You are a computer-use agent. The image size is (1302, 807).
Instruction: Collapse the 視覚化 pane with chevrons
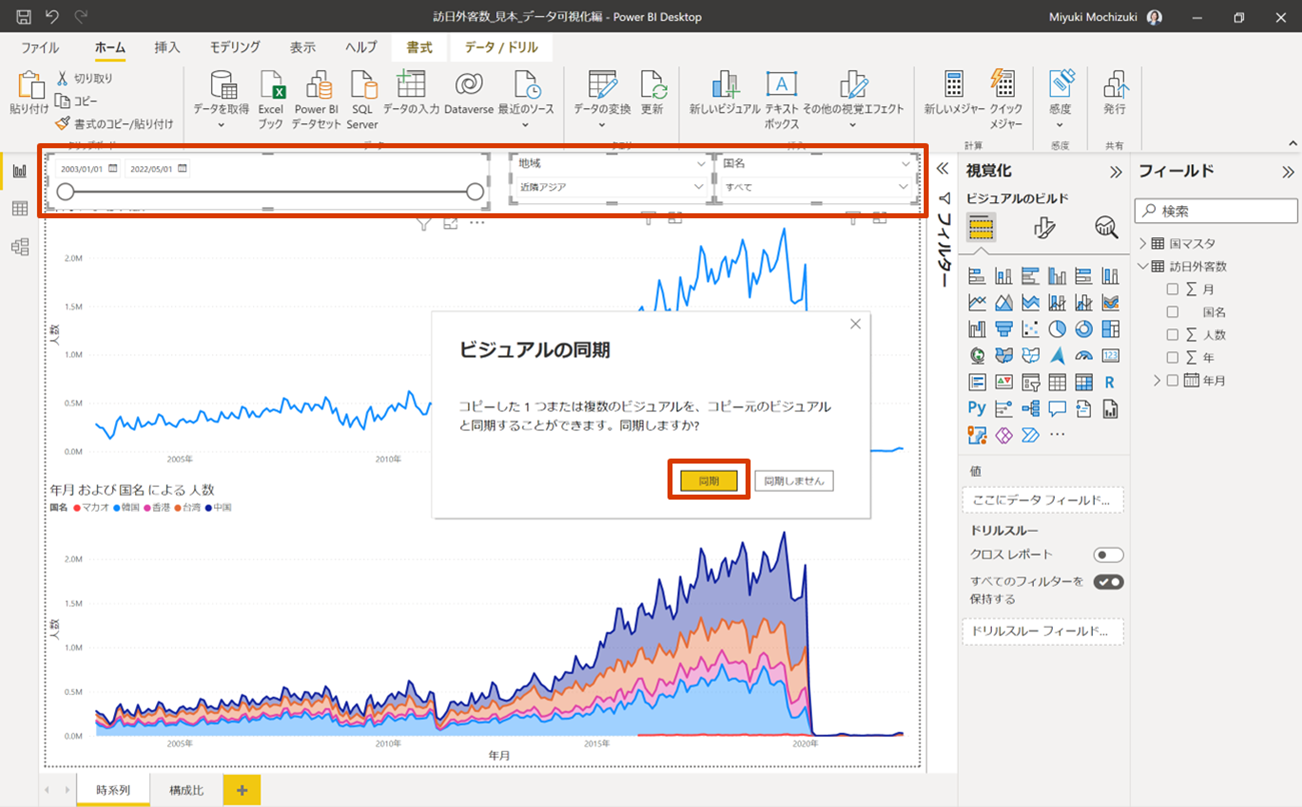pos(1116,172)
